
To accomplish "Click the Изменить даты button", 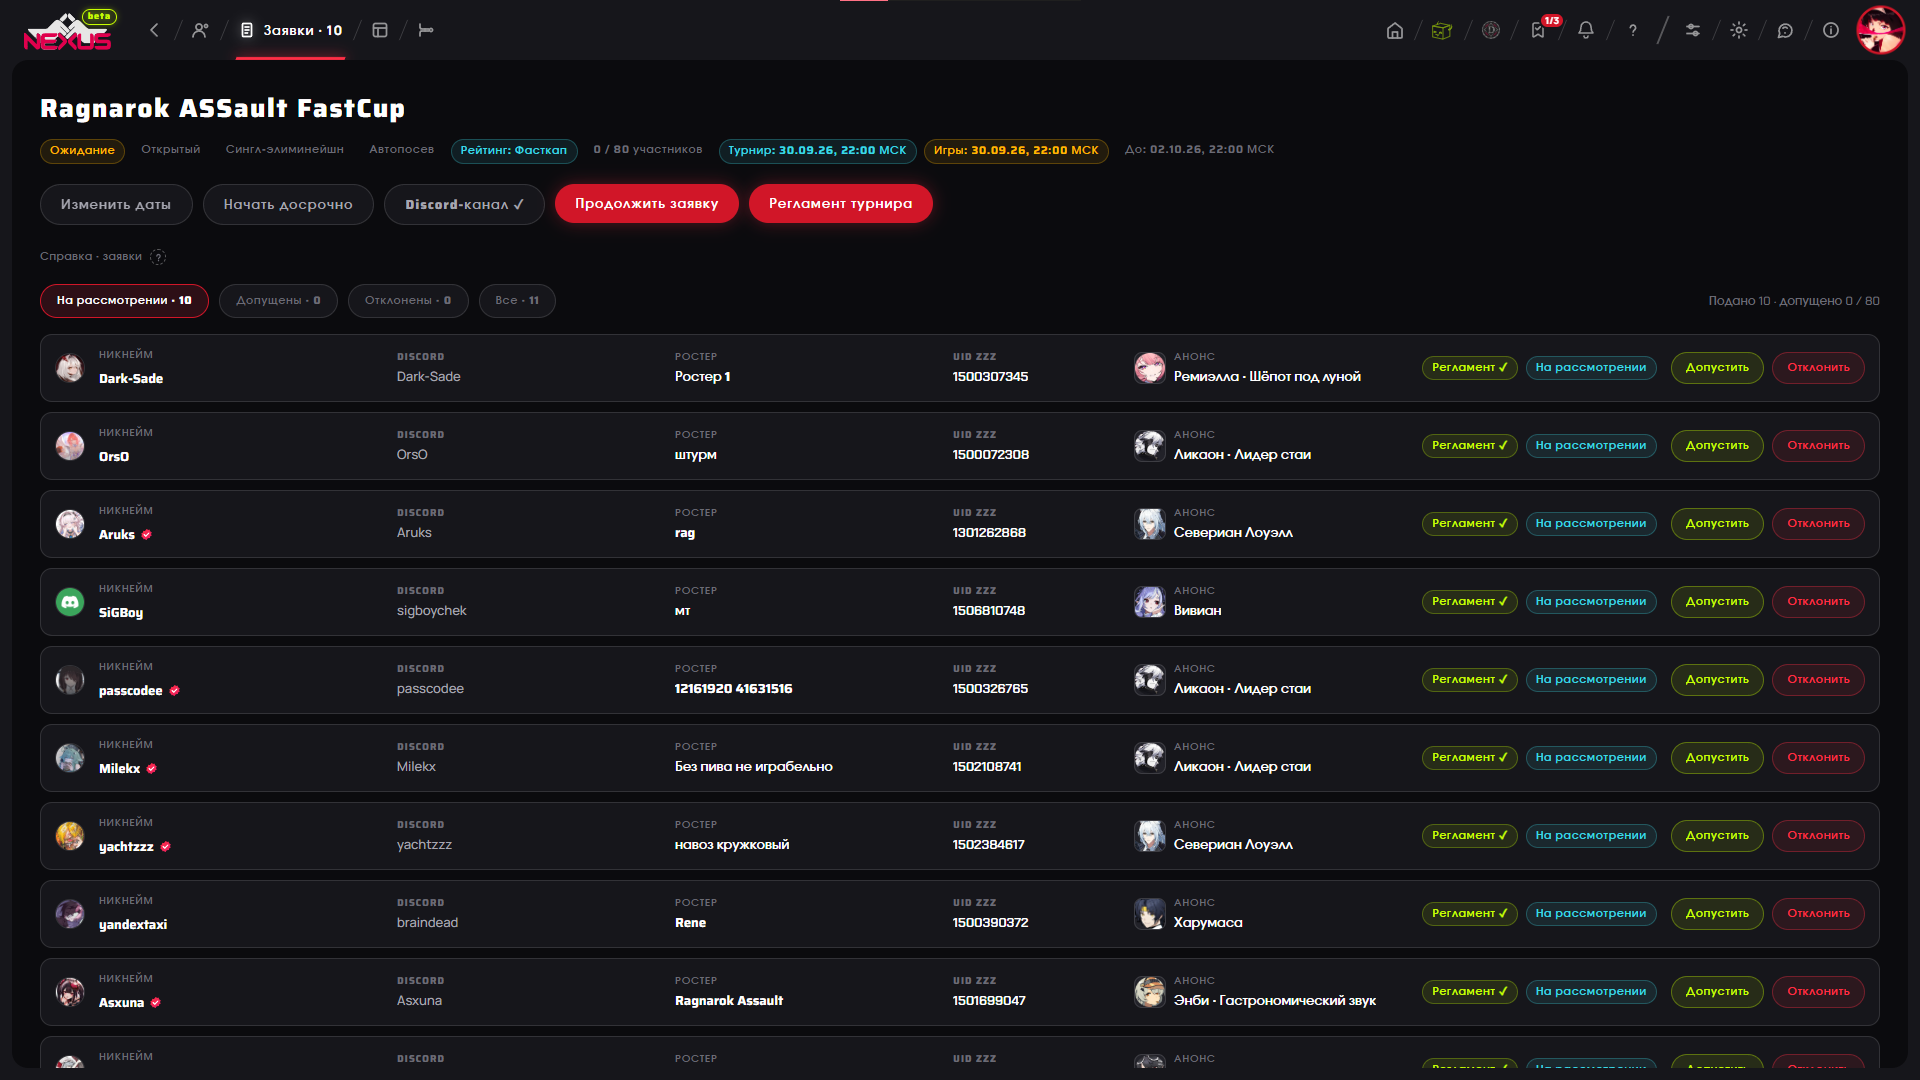I will pos(116,204).
